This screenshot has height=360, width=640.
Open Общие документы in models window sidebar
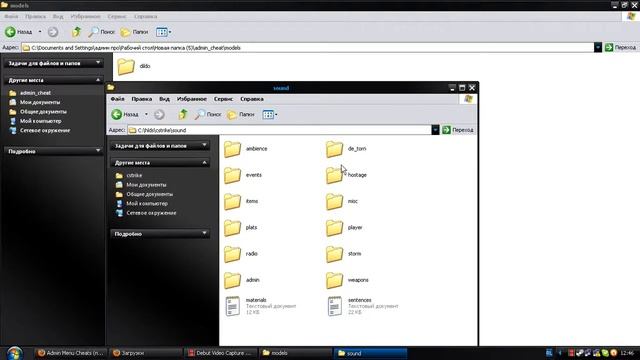tap(38, 112)
